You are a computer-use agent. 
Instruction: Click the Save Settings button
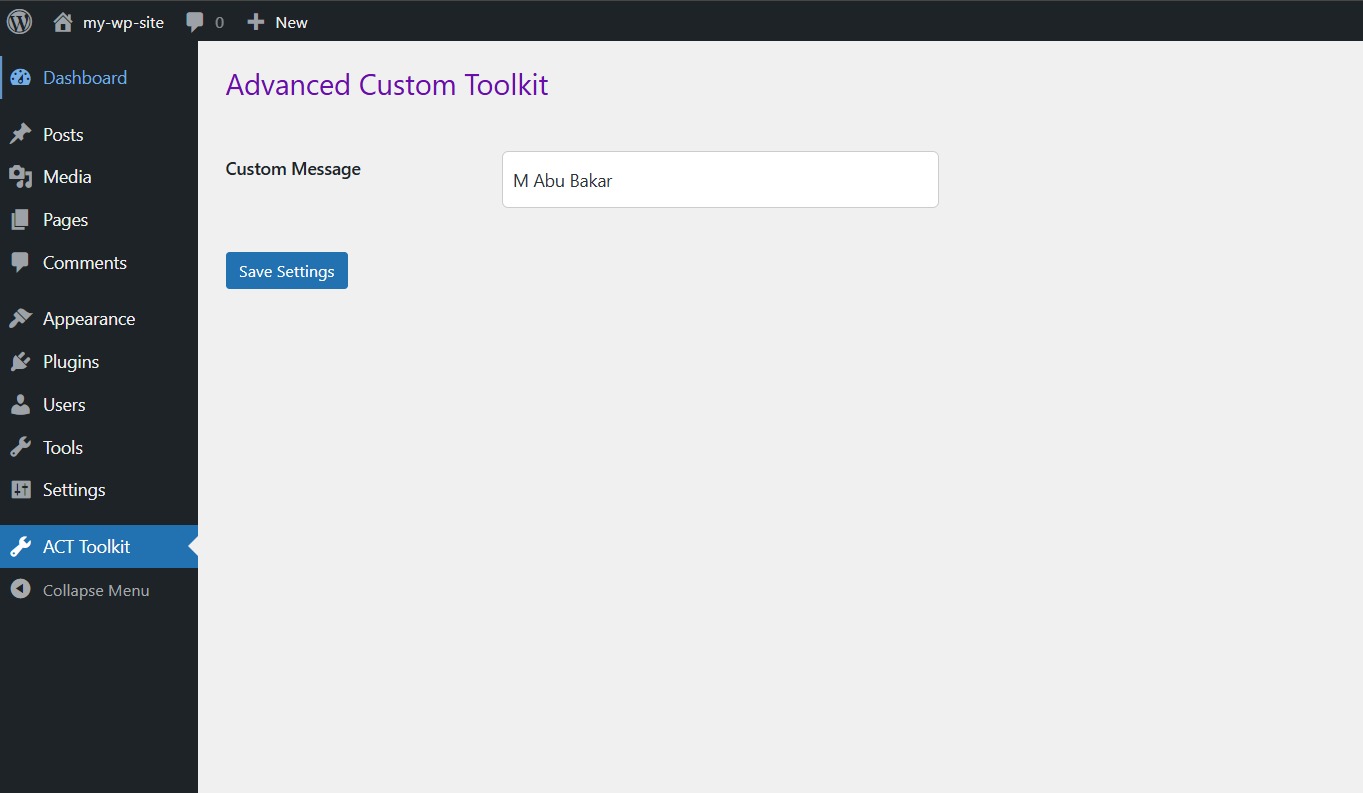[x=287, y=271]
